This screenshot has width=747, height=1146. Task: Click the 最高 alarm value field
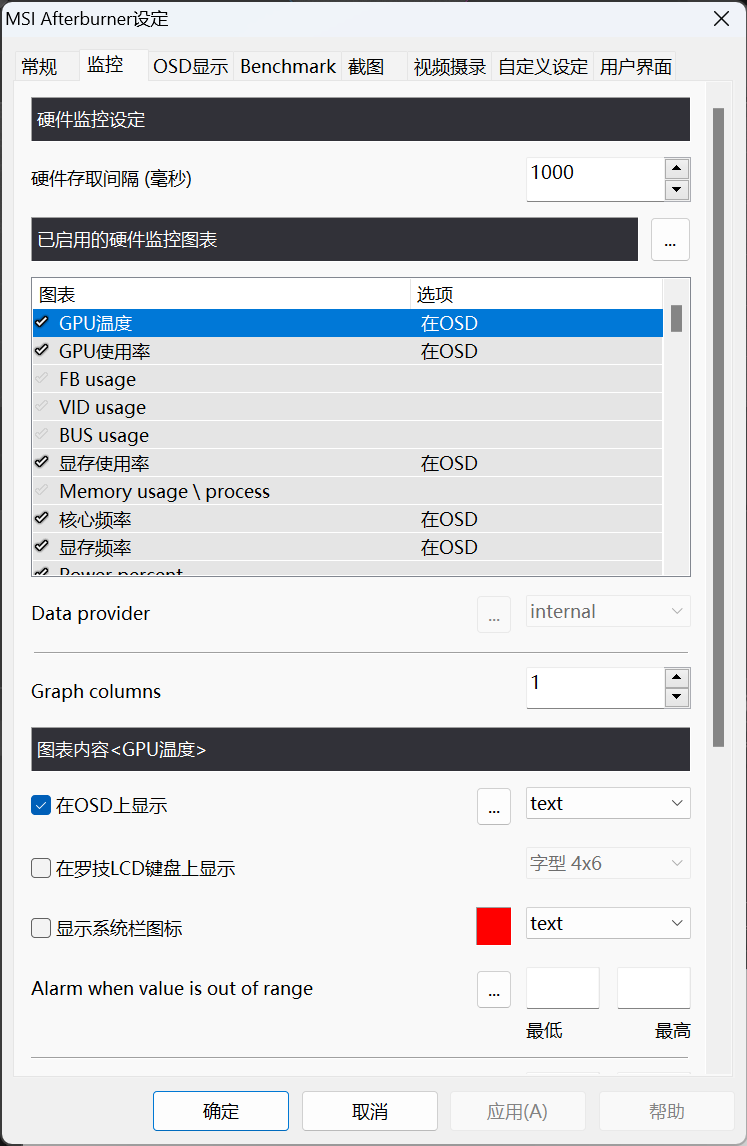[653, 988]
